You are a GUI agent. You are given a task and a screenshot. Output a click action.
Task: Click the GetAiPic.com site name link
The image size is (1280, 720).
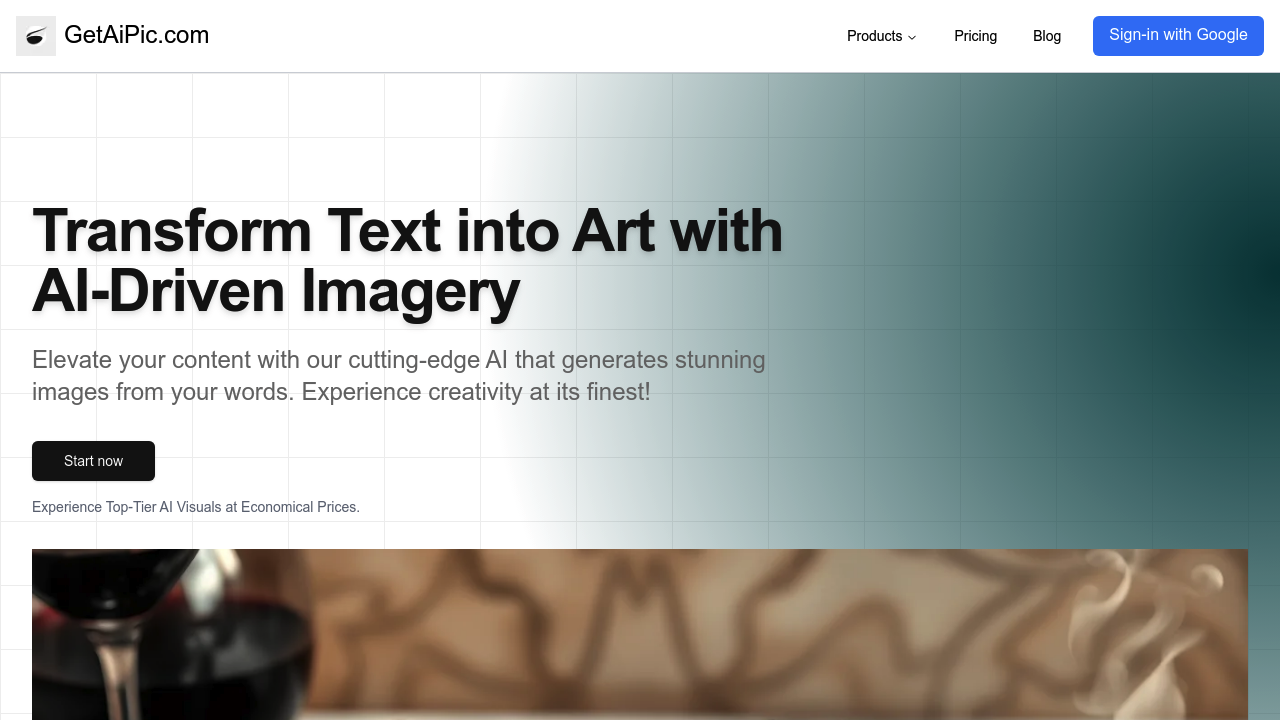pyautogui.click(x=137, y=34)
